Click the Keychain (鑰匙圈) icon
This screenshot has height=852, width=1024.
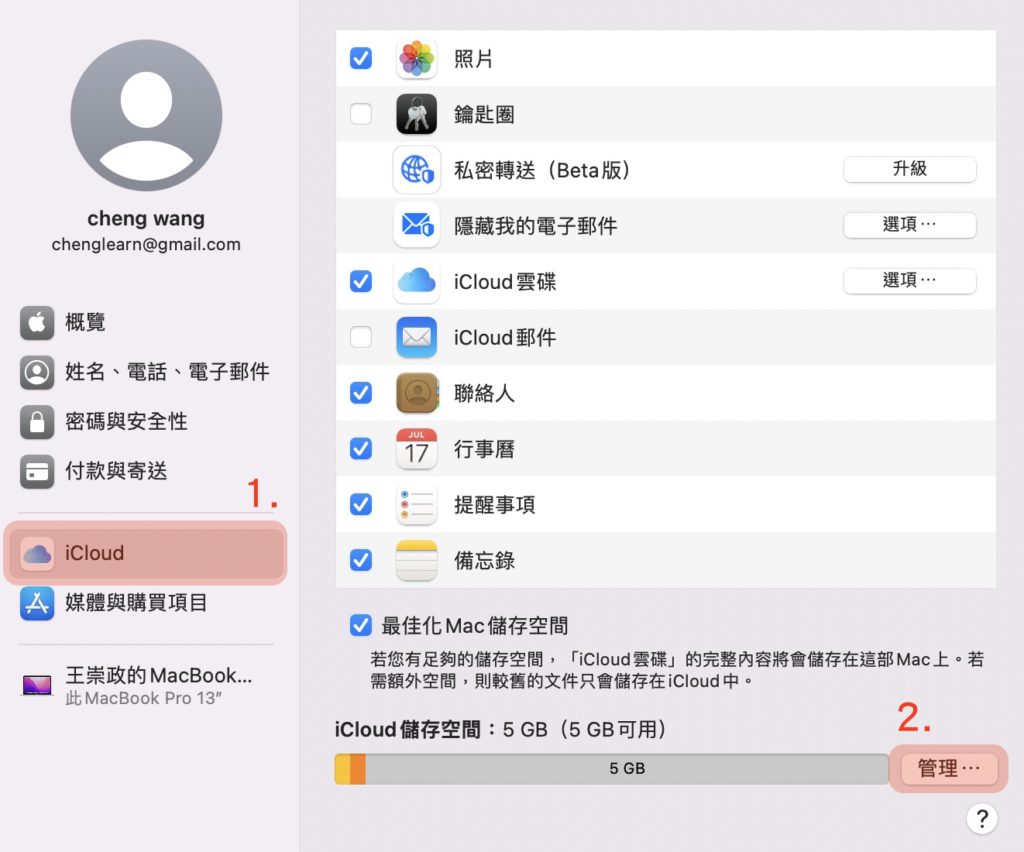click(x=416, y=115)
